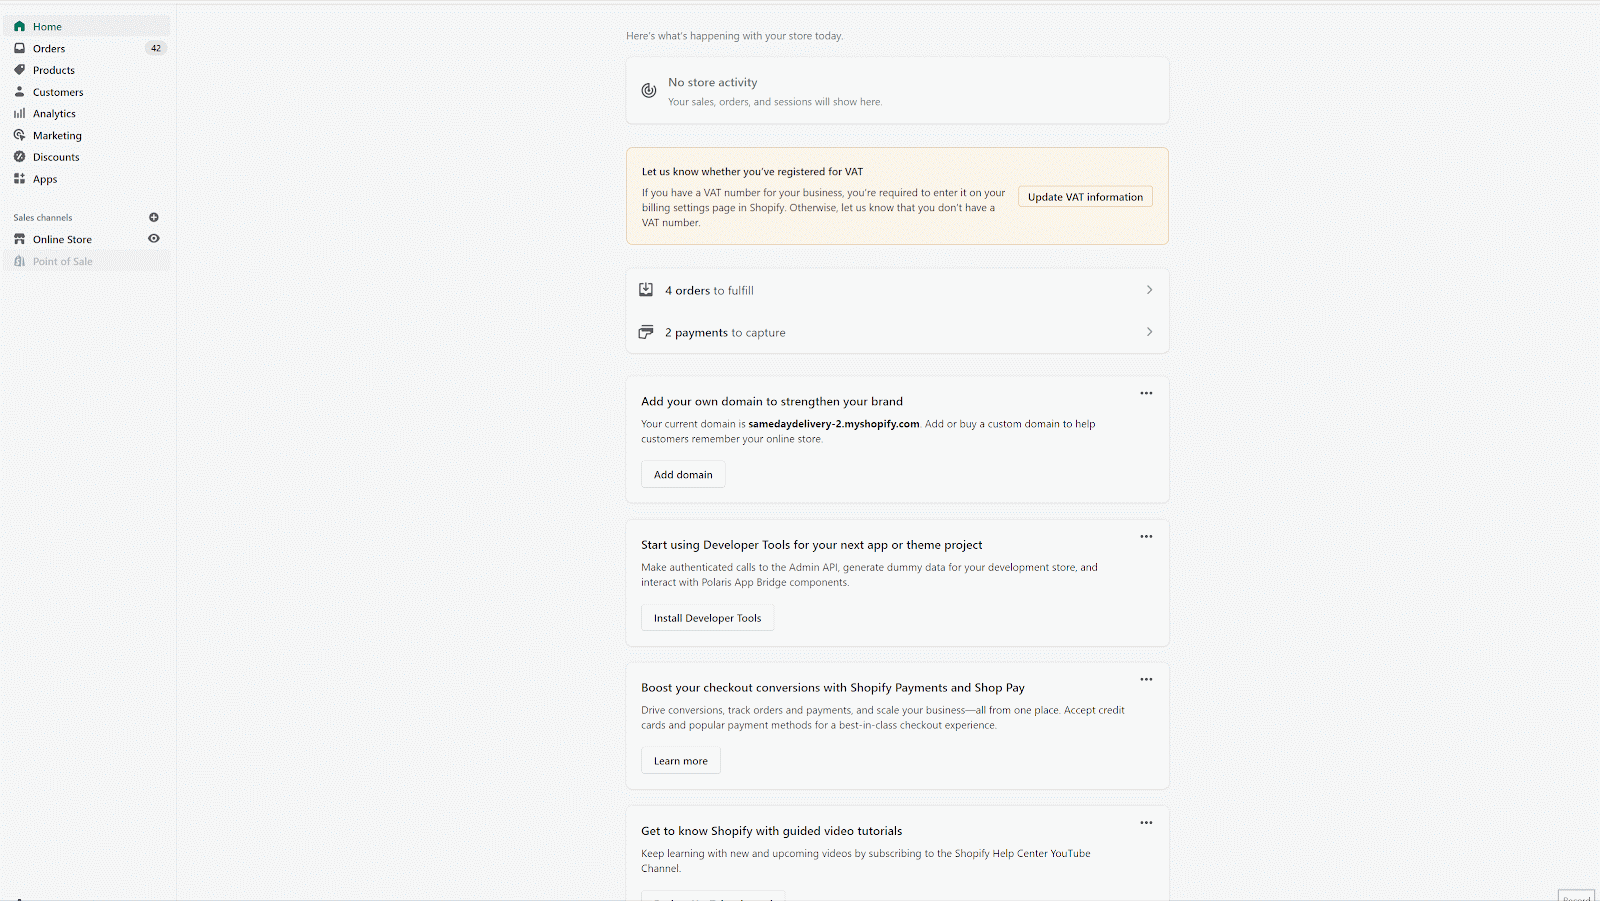Click the Marketing target icon

point(19,135)
